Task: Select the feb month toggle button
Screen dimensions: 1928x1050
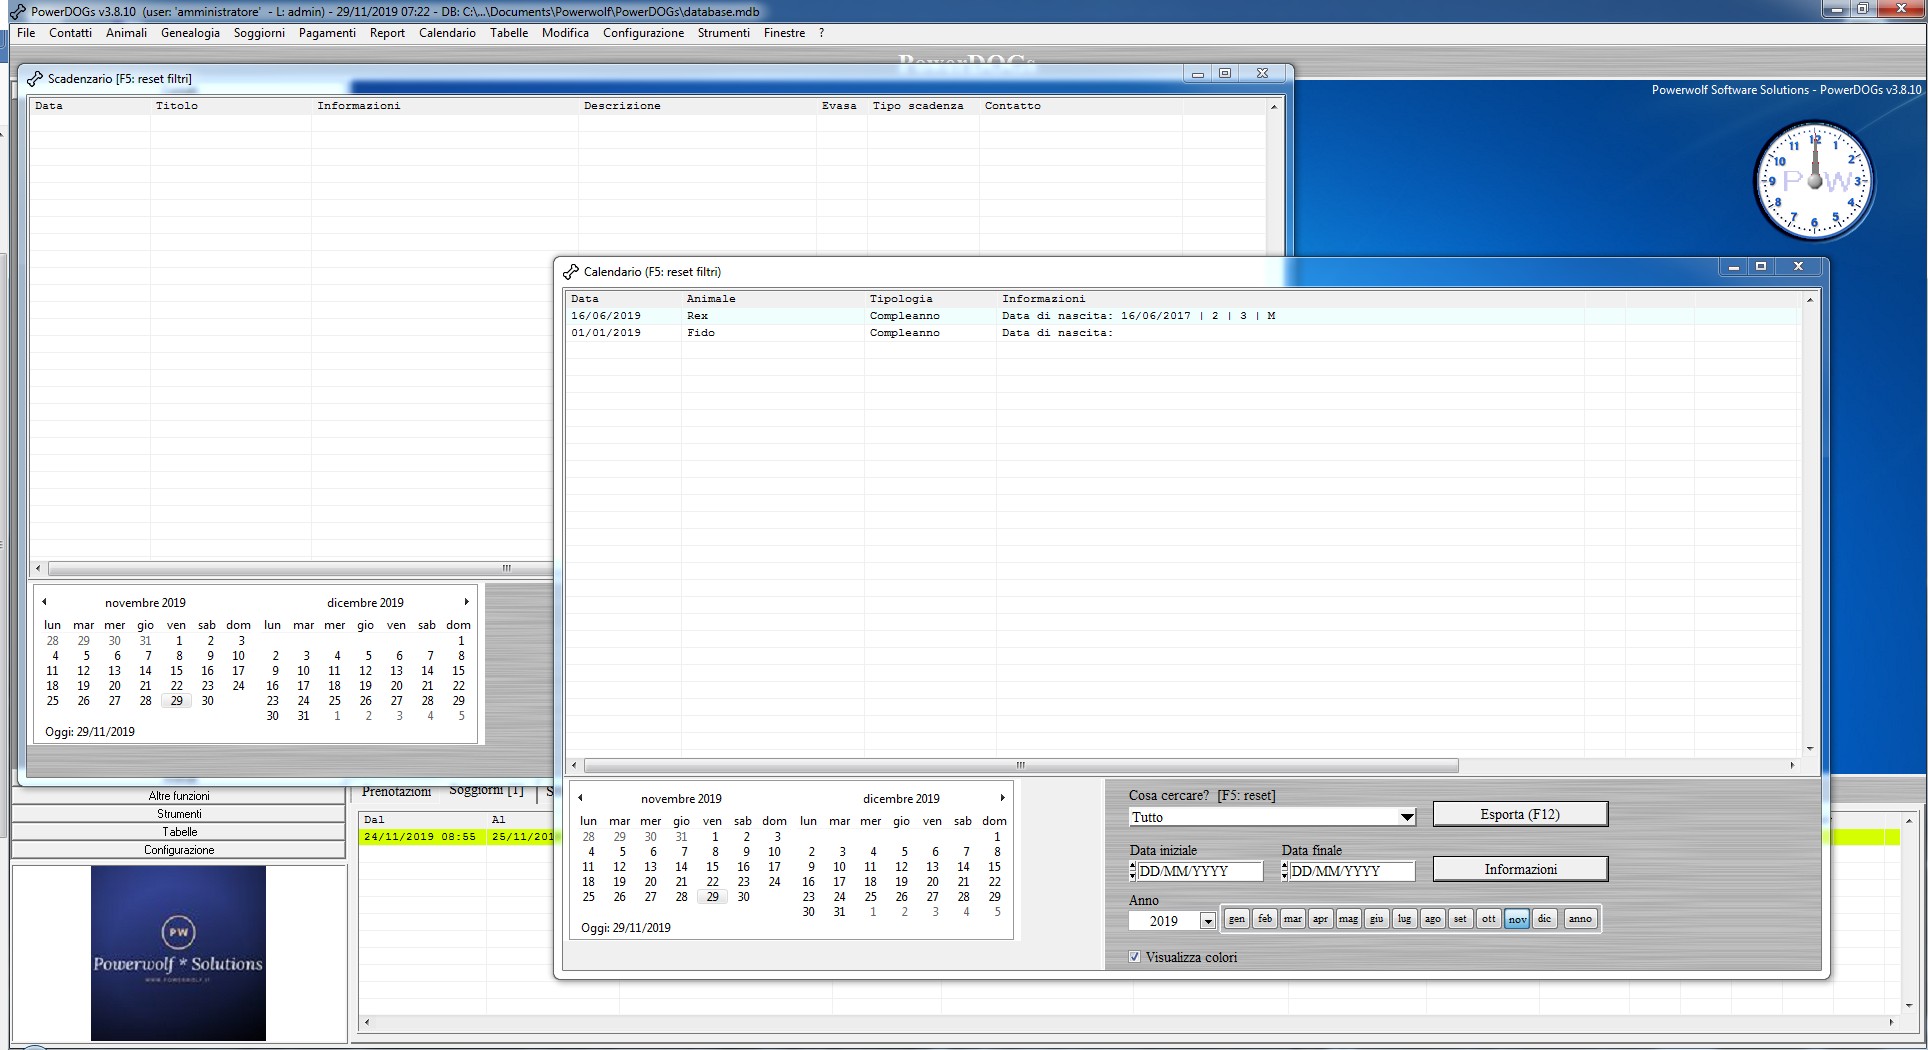Action: pos(1265,919)
